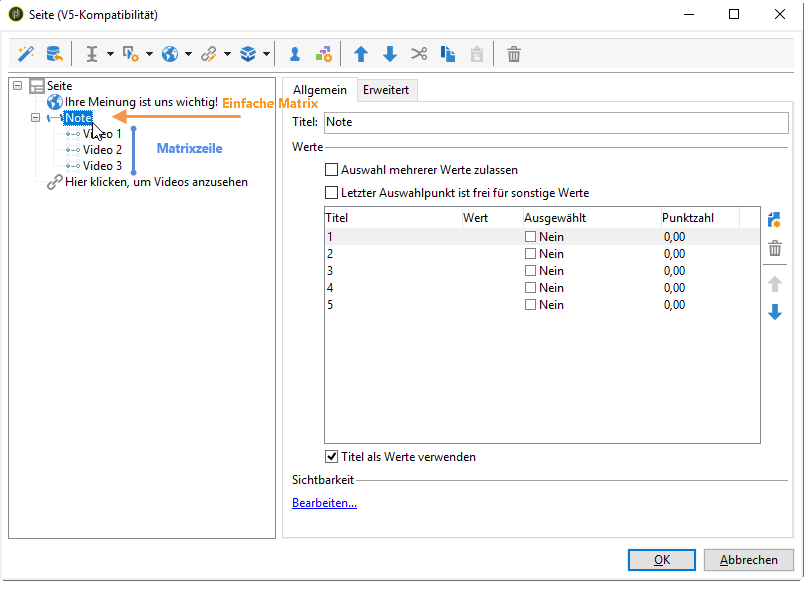
Task: Click the database with arrow icon
Action: click(x=54, y=54)
